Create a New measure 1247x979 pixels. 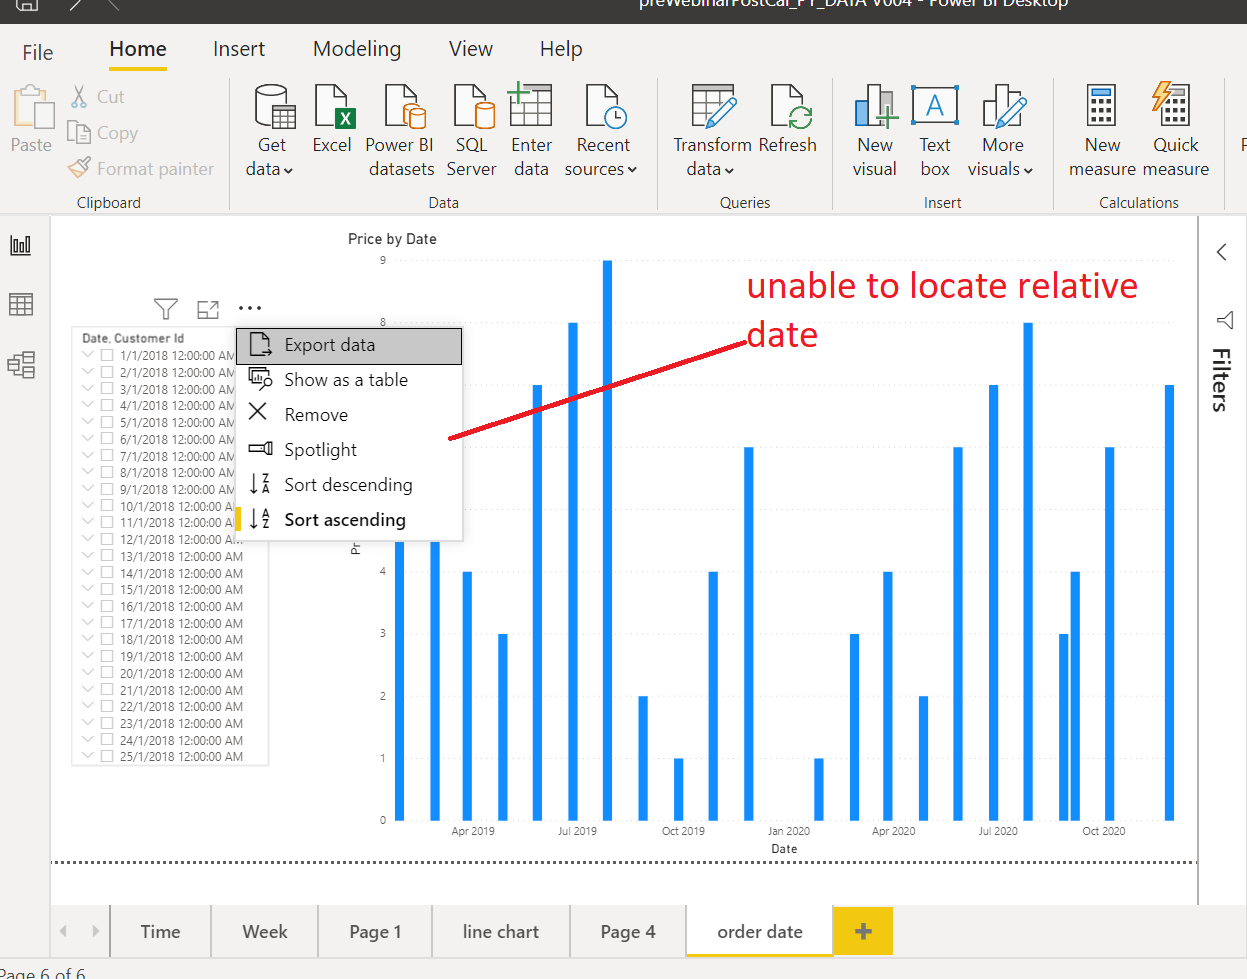[x=1102, y=131]
